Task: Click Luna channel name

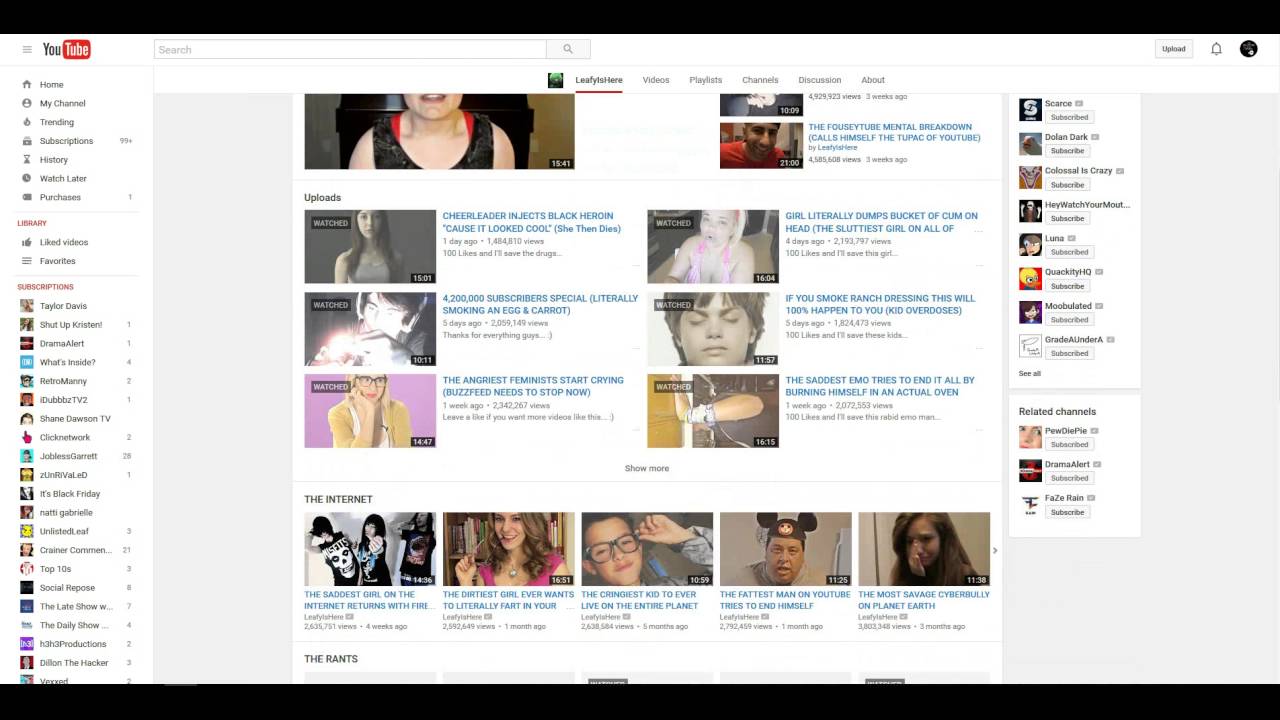Action: click(1054, 238)
